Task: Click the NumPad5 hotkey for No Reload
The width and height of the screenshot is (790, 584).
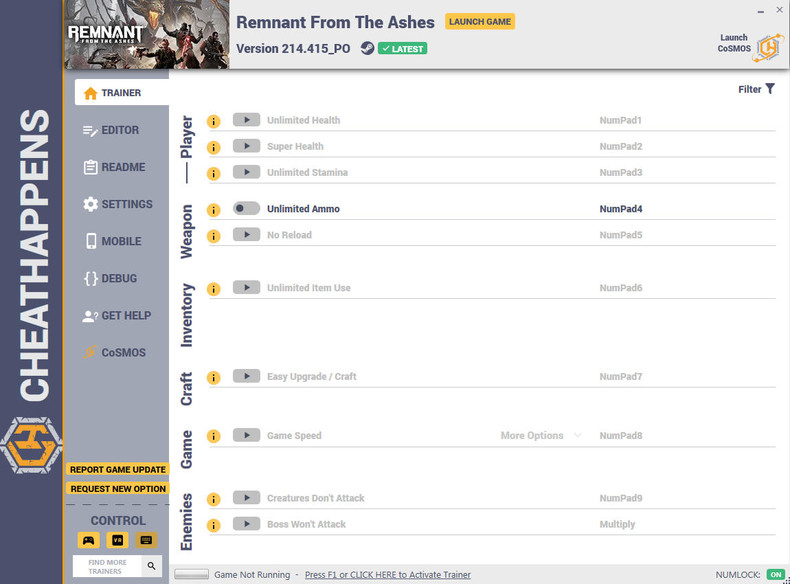Action: [x=621, y=235]
